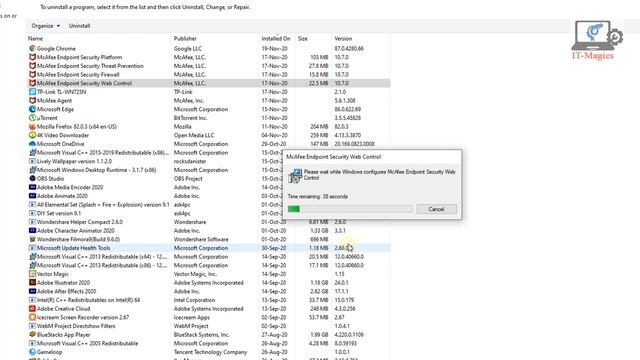Select Microsoft Visual C++ 2015-2019 Redistributable entry
The width and height of the screenshot is (640, 360).
tap(102, 153)
